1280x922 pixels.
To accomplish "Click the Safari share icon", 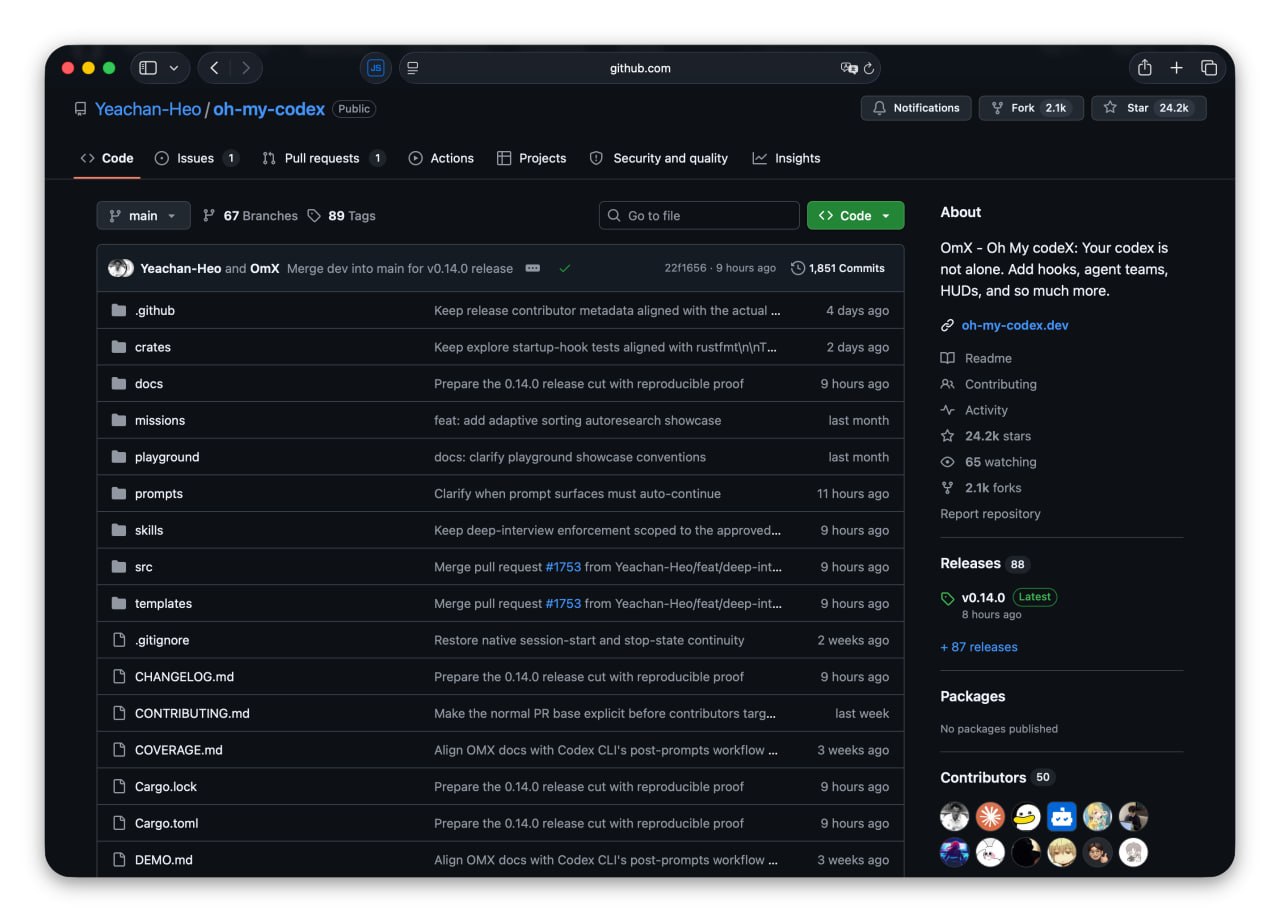I will pos(1144,68).
